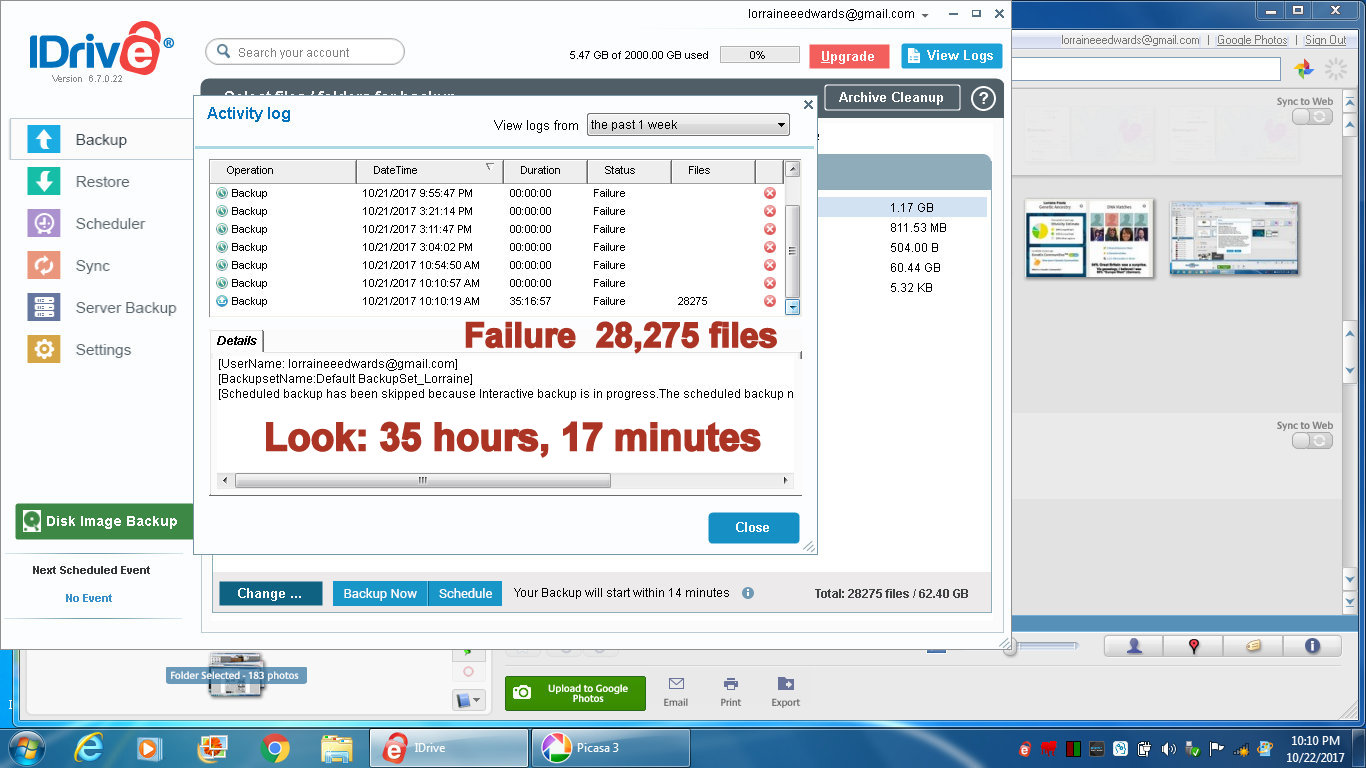
Task: Toggle the lower Sync to Web switch
Action: click(1312, 441)
